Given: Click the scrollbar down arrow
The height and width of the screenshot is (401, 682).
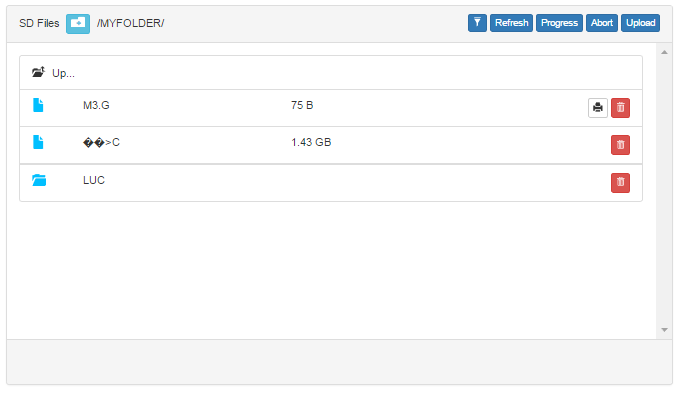Looking at the screenshot, I should coord(664,330).
